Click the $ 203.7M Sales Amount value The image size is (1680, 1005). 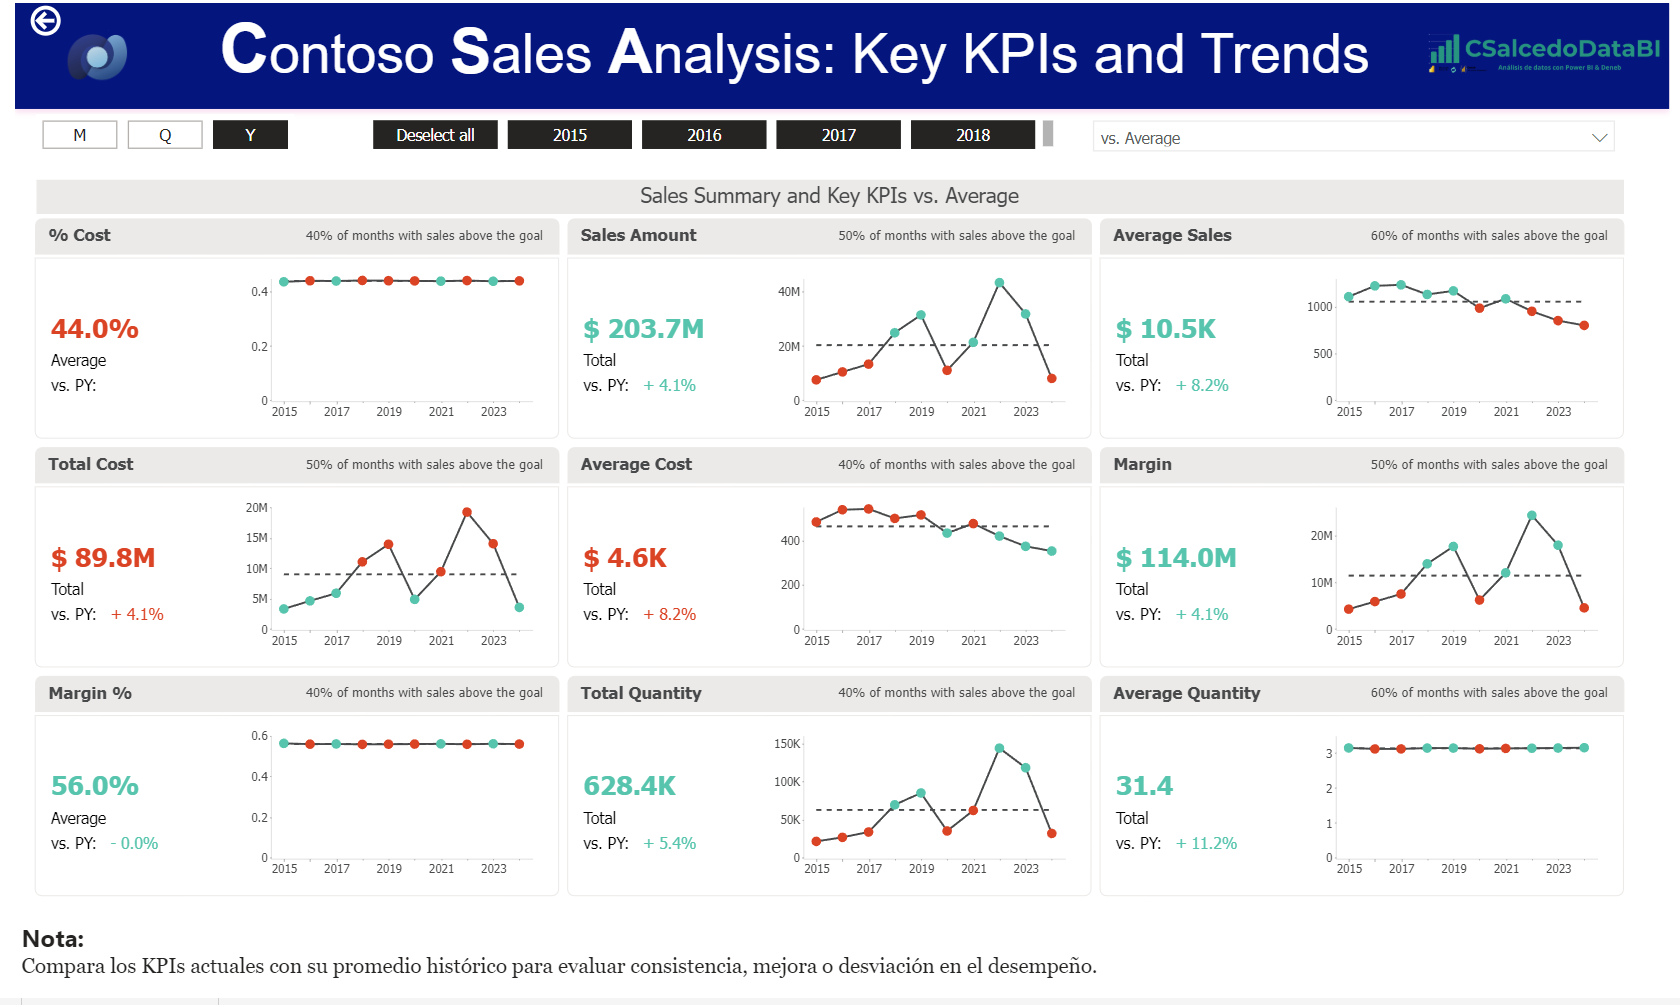(x=644, y=329)
